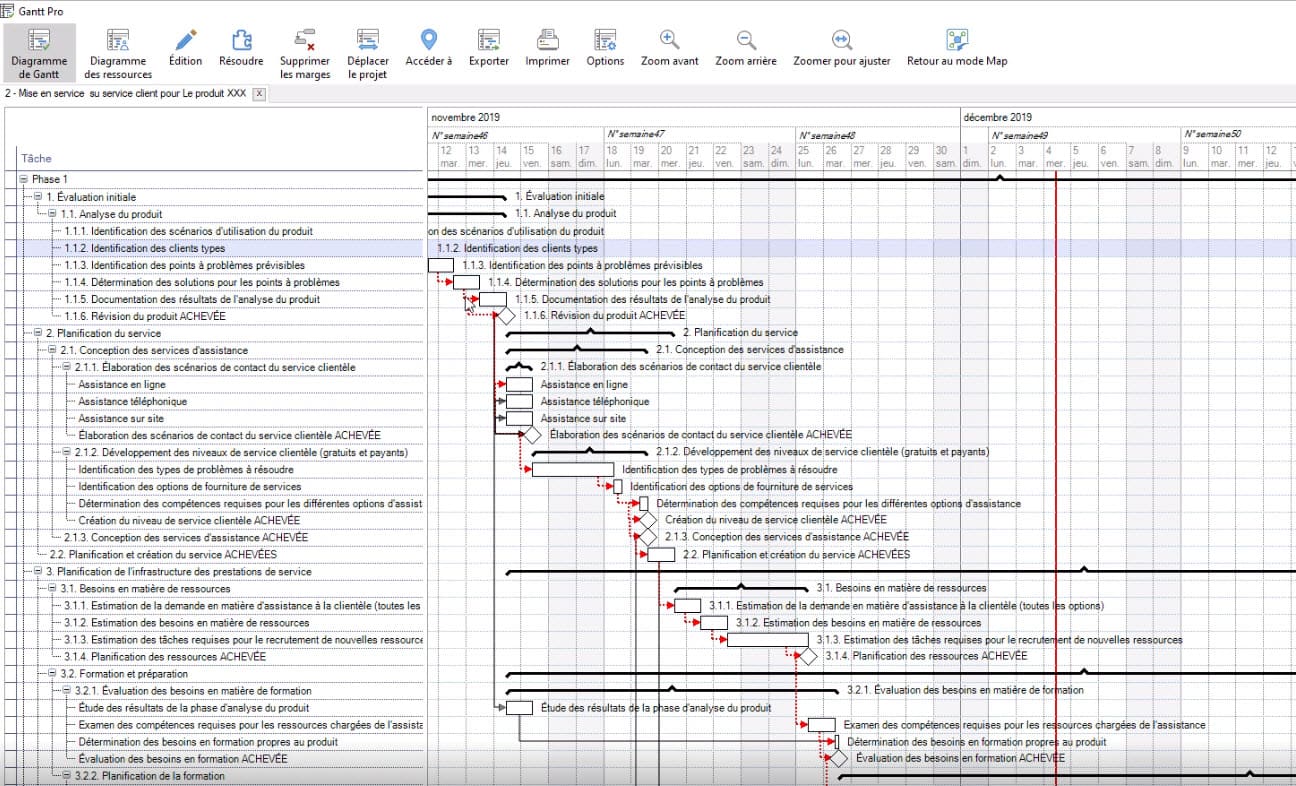
Task: Click the 3.1.4 Planification des ressources milestone diamond
Action: point(808,657)
